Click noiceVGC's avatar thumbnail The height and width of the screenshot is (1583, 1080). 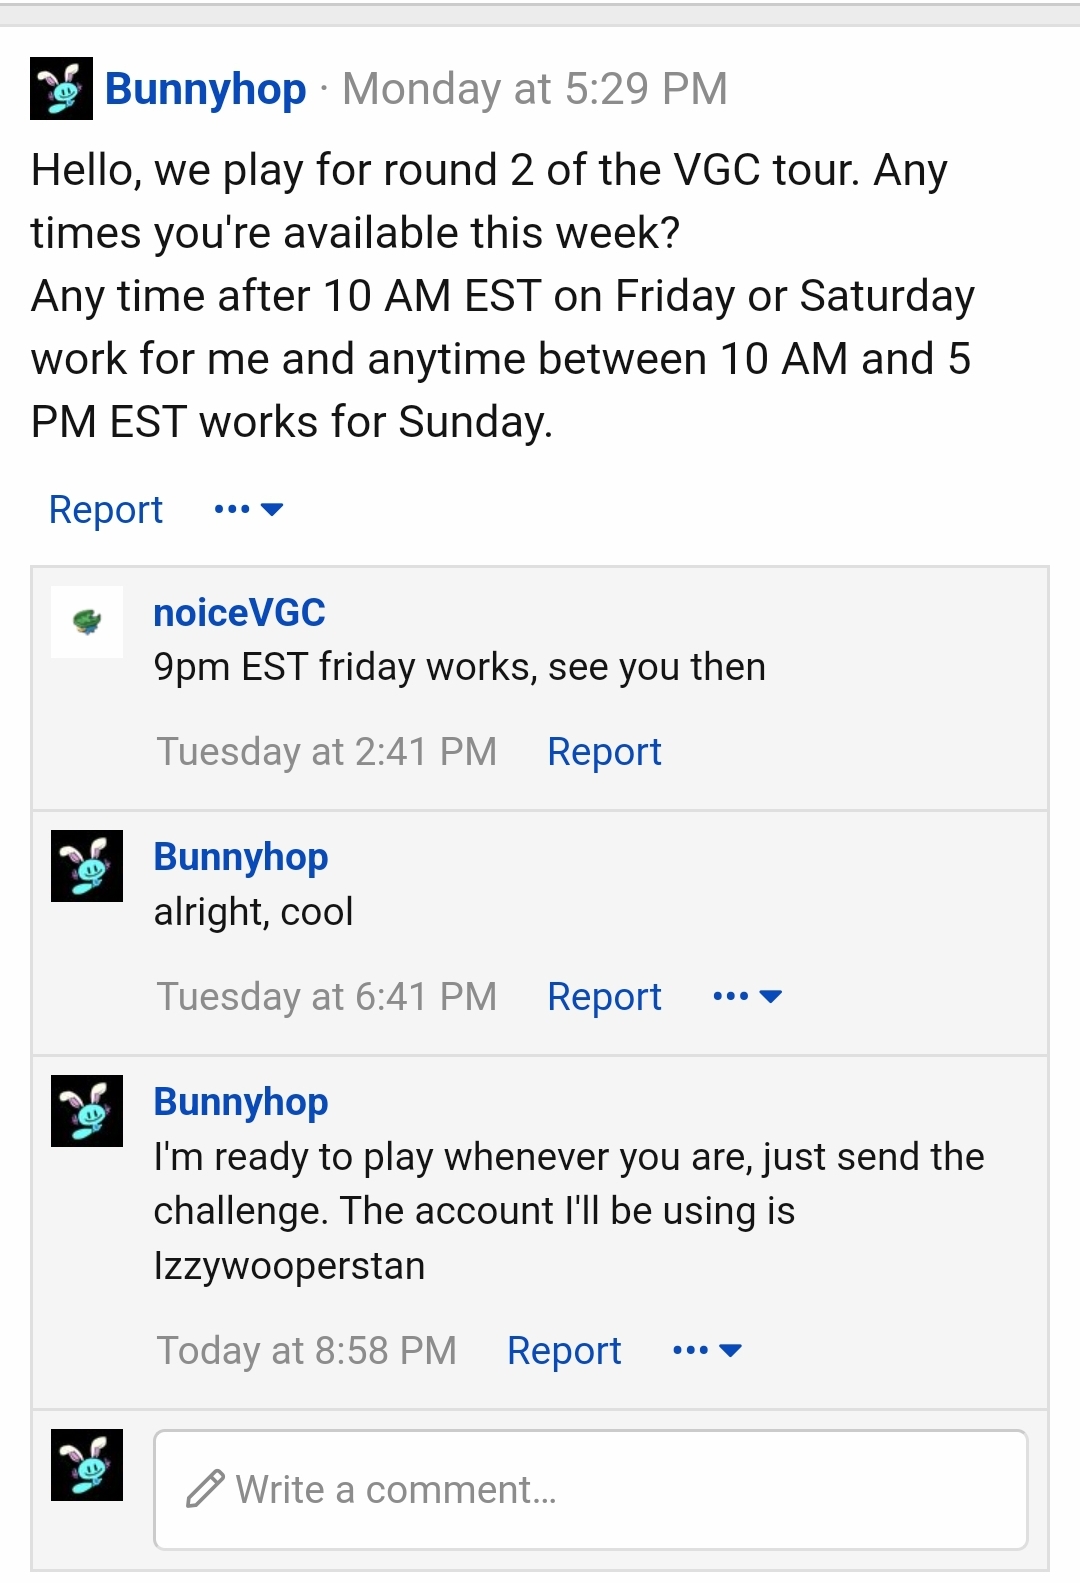pos(87,622)
